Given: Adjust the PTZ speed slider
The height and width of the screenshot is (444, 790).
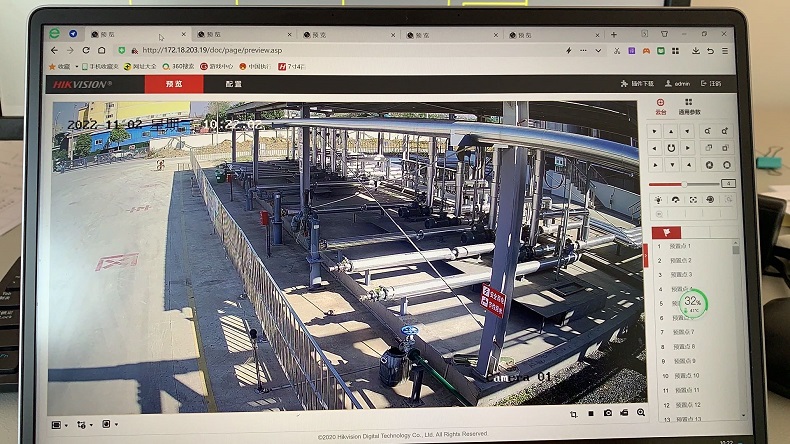Looking at the screenshot, I should (x=685, y=184).
